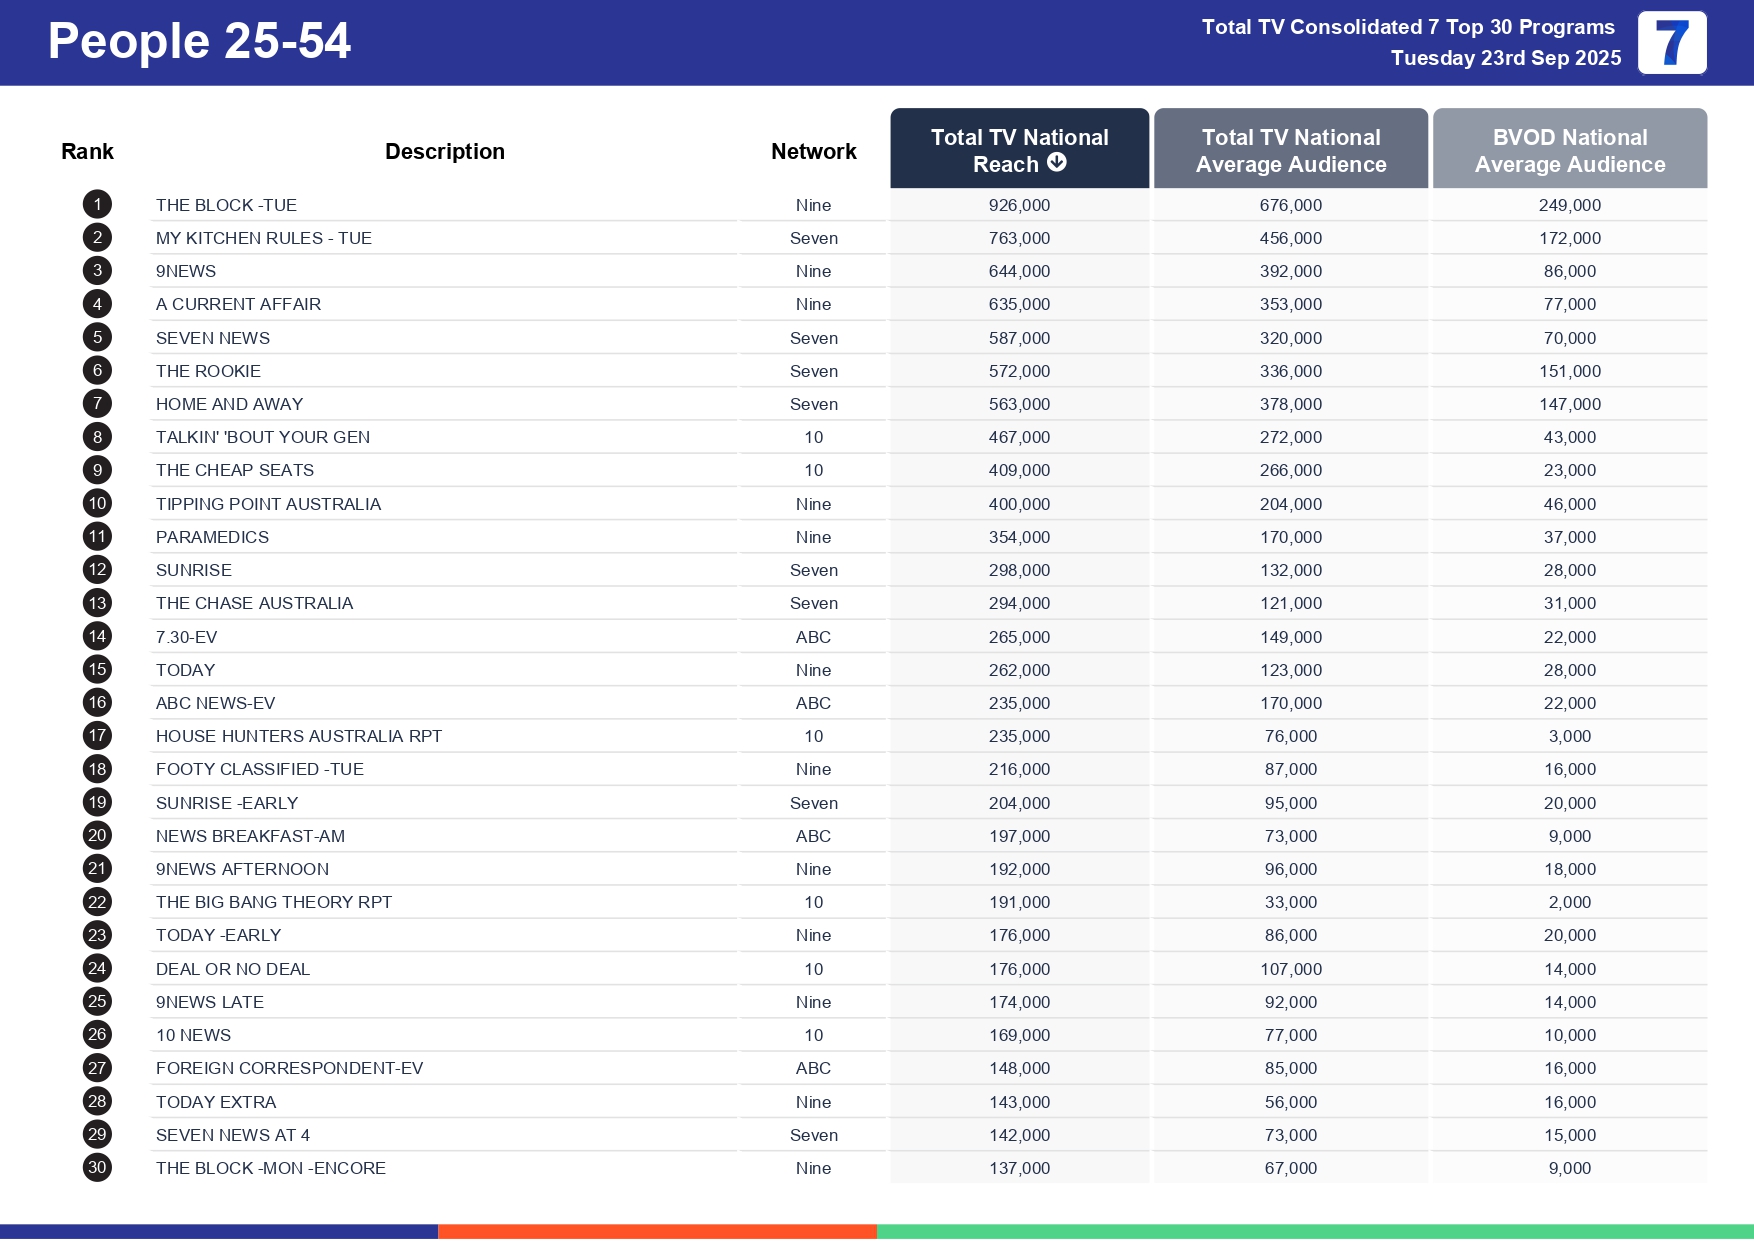The width and height of the screenshot is (1754, 1241).
Task: Open the THE CHEAP SEATS program entry
Action: pos(235,470)
